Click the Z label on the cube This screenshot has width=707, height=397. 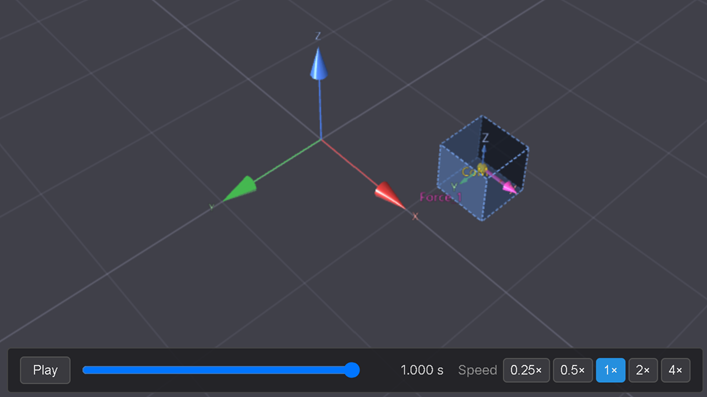(485, 138)
